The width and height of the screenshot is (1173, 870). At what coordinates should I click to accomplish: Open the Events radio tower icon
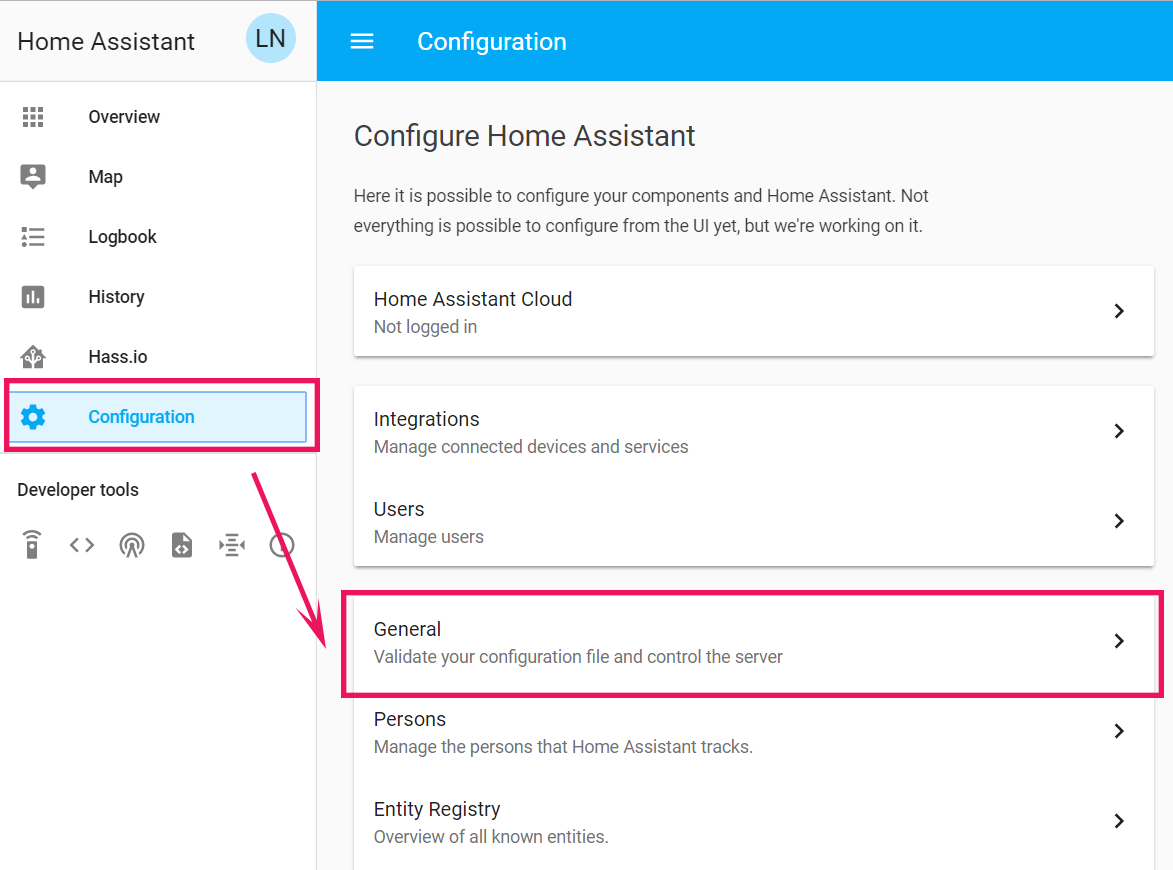(131, 545)
